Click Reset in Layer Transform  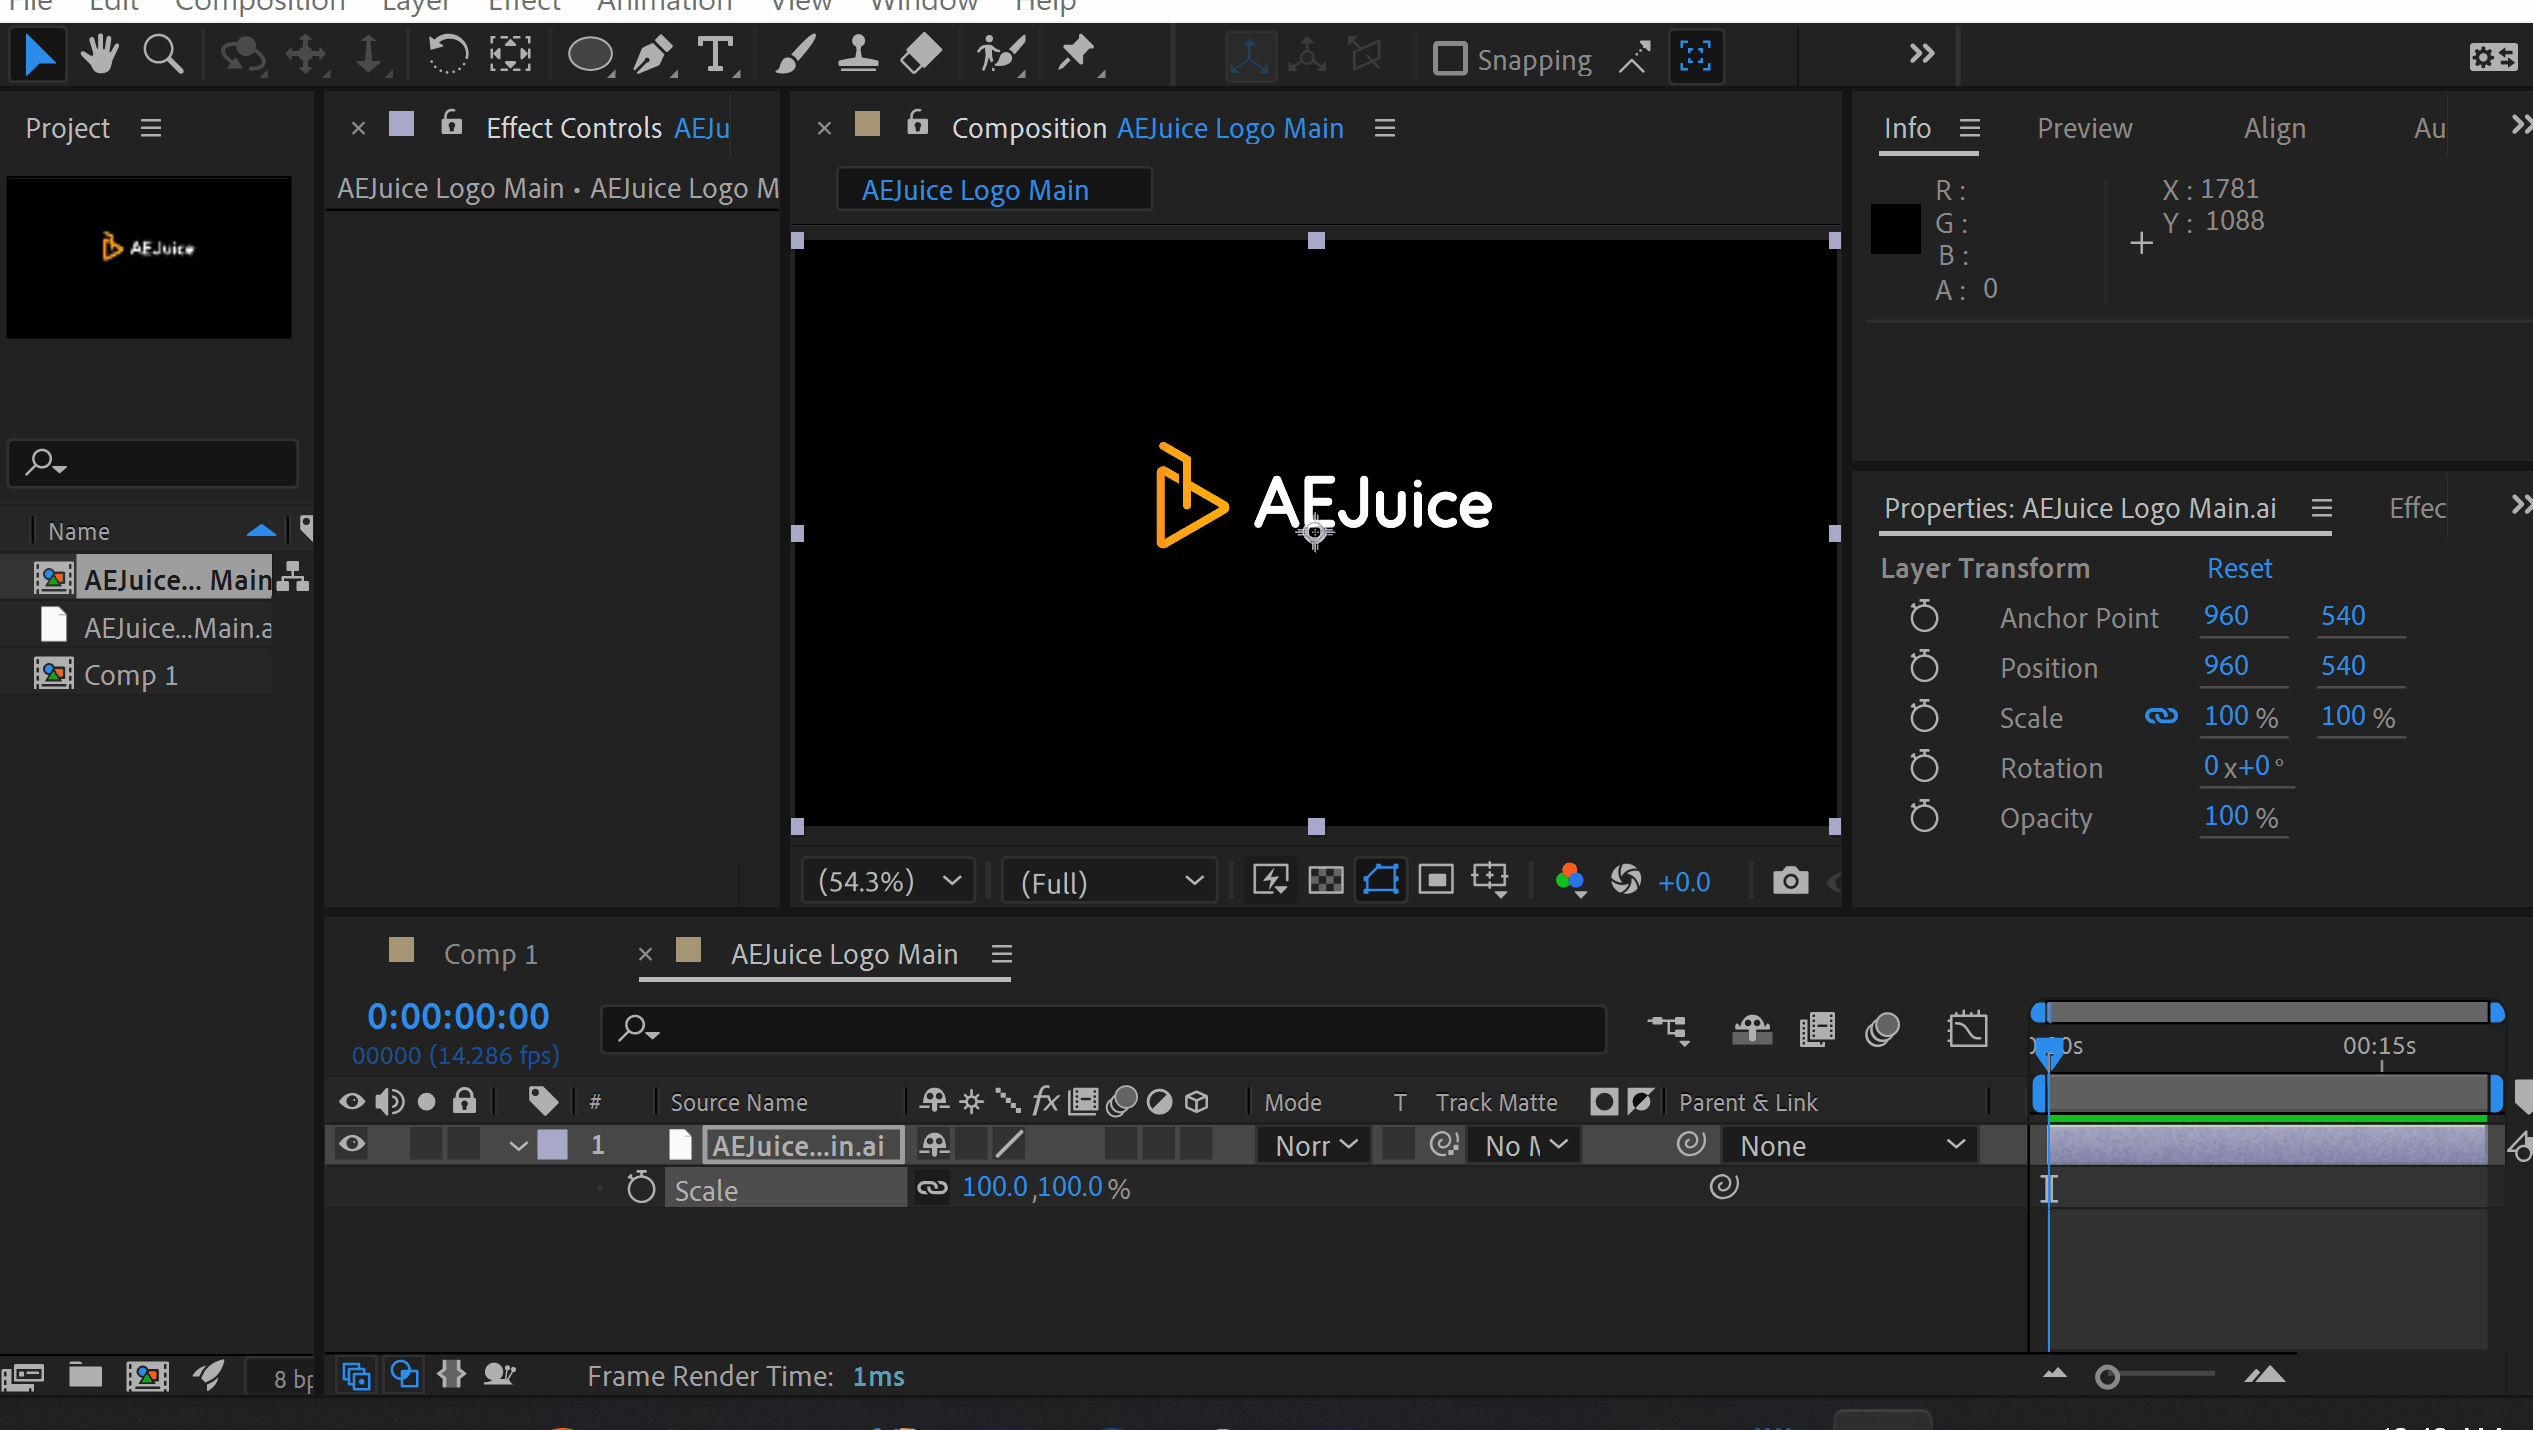point(2239,568)
